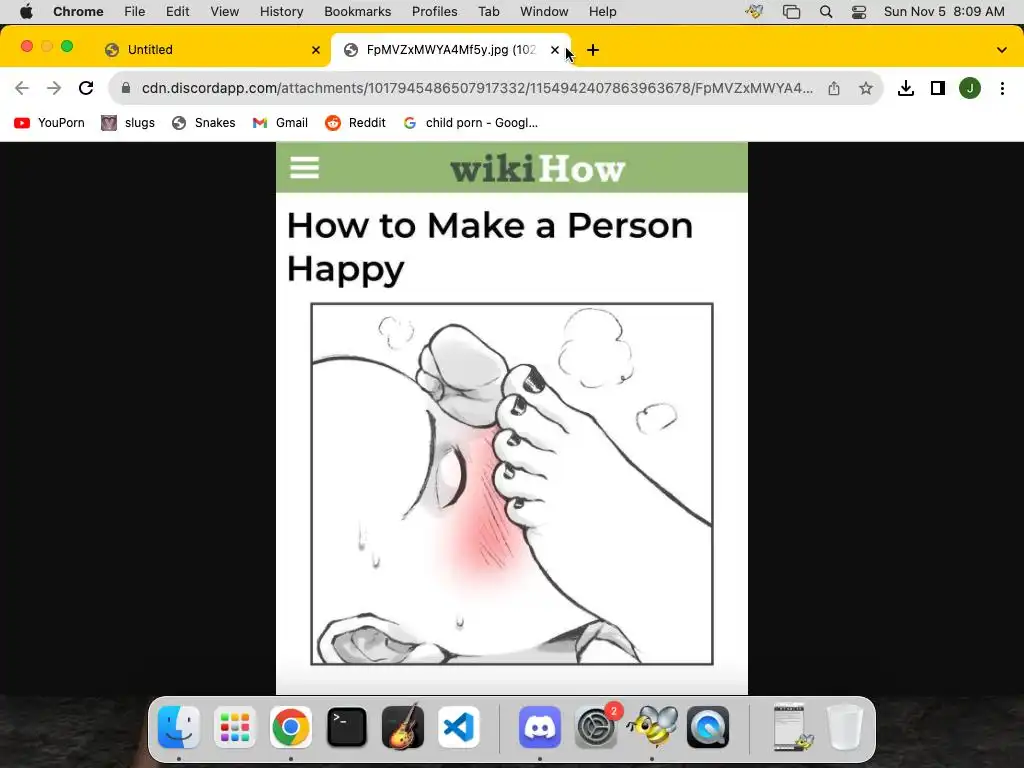This screenshot has height=768, width=1024.
Task: Open the Snakes bookmark
Action: (x=203, y=123)
